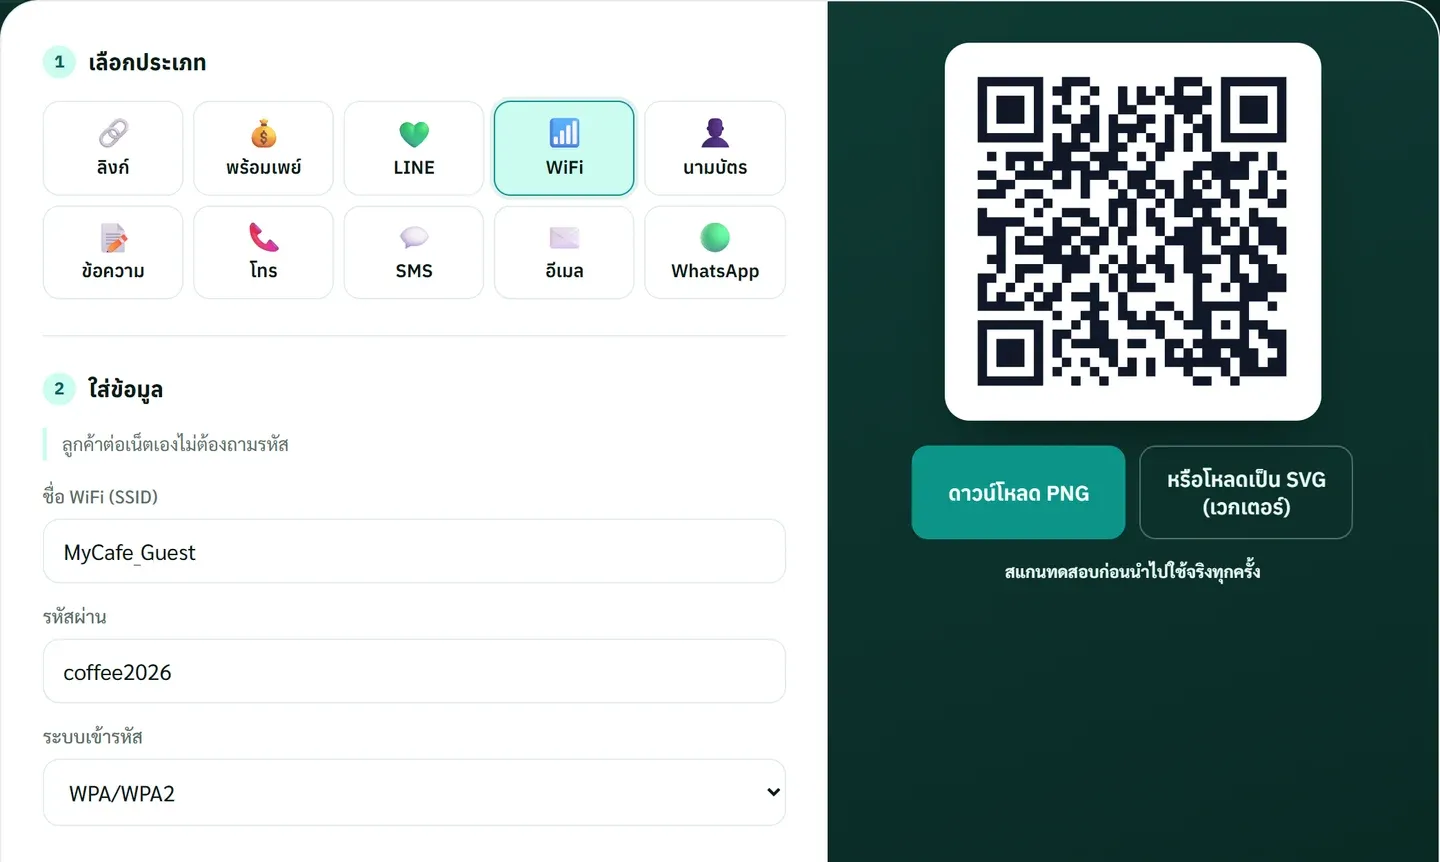
Task: Click the hint text ลูกค้าต่อเน็ตเองไม่ต้องถามรหัส
Action: (175, 444)
